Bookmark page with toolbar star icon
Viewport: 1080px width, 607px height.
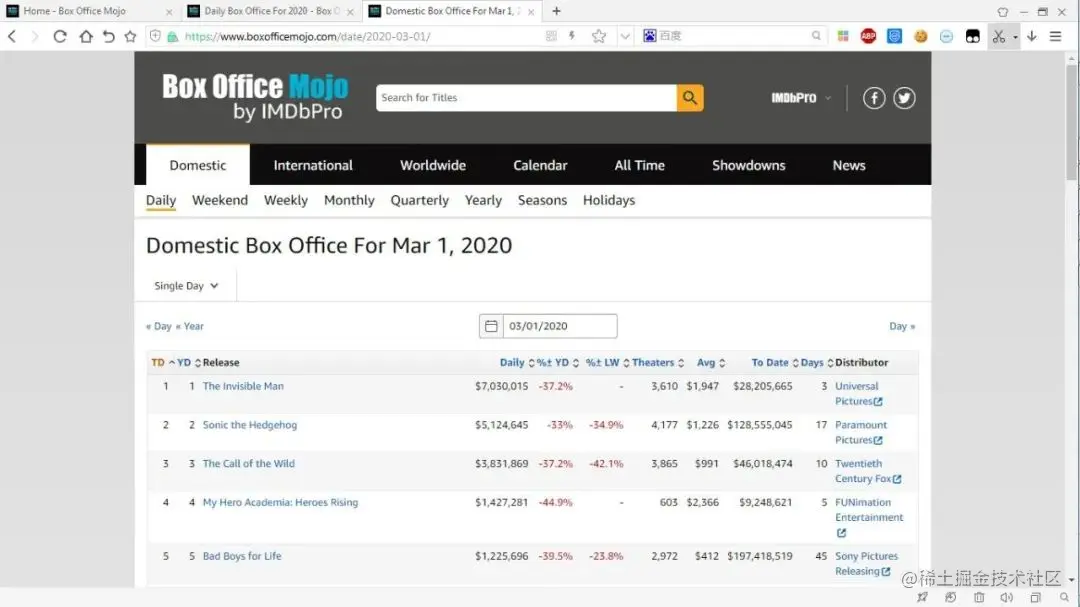click(x=130, y=37)
